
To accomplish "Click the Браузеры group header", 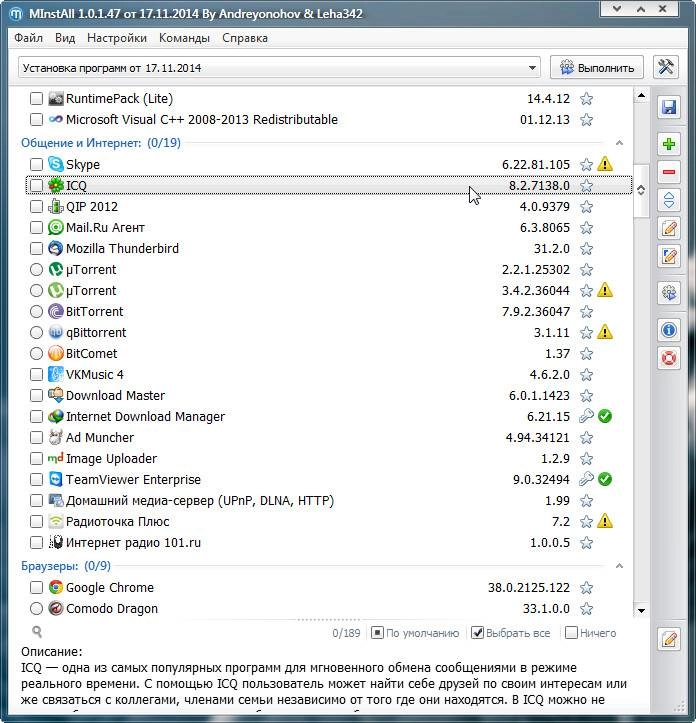I will click(66, 566).
